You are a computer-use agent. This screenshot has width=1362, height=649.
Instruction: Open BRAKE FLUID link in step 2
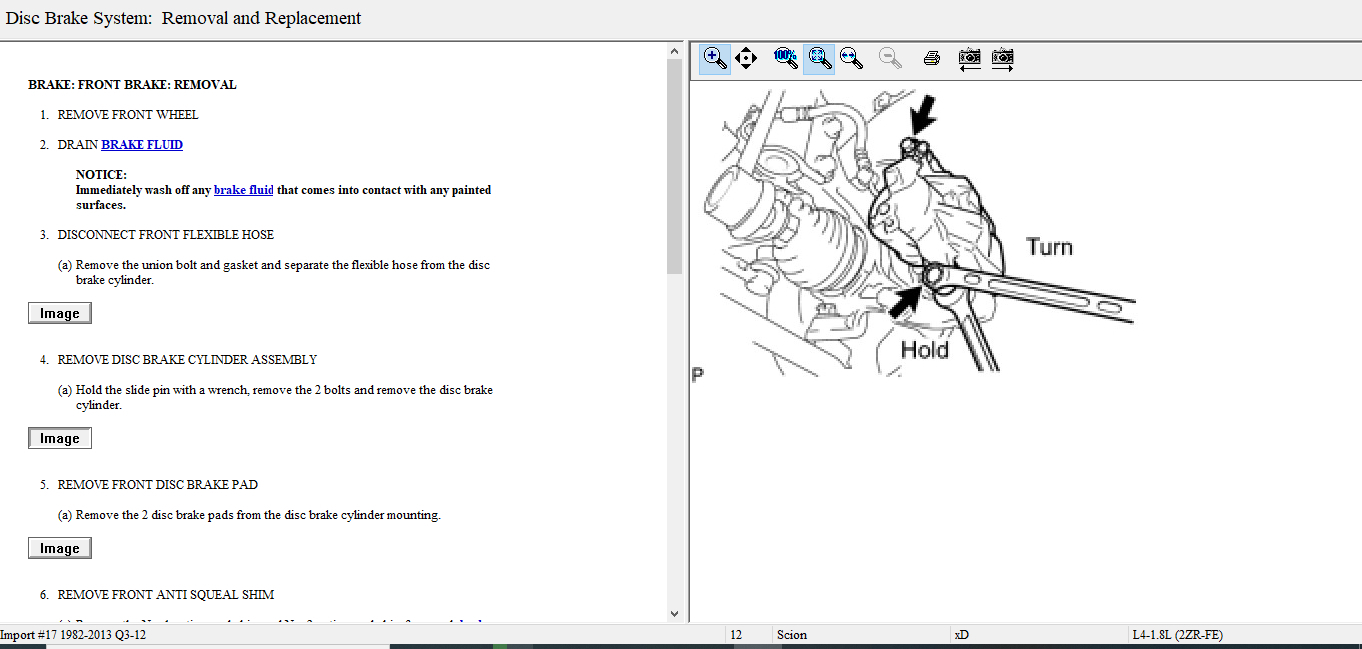142,145
